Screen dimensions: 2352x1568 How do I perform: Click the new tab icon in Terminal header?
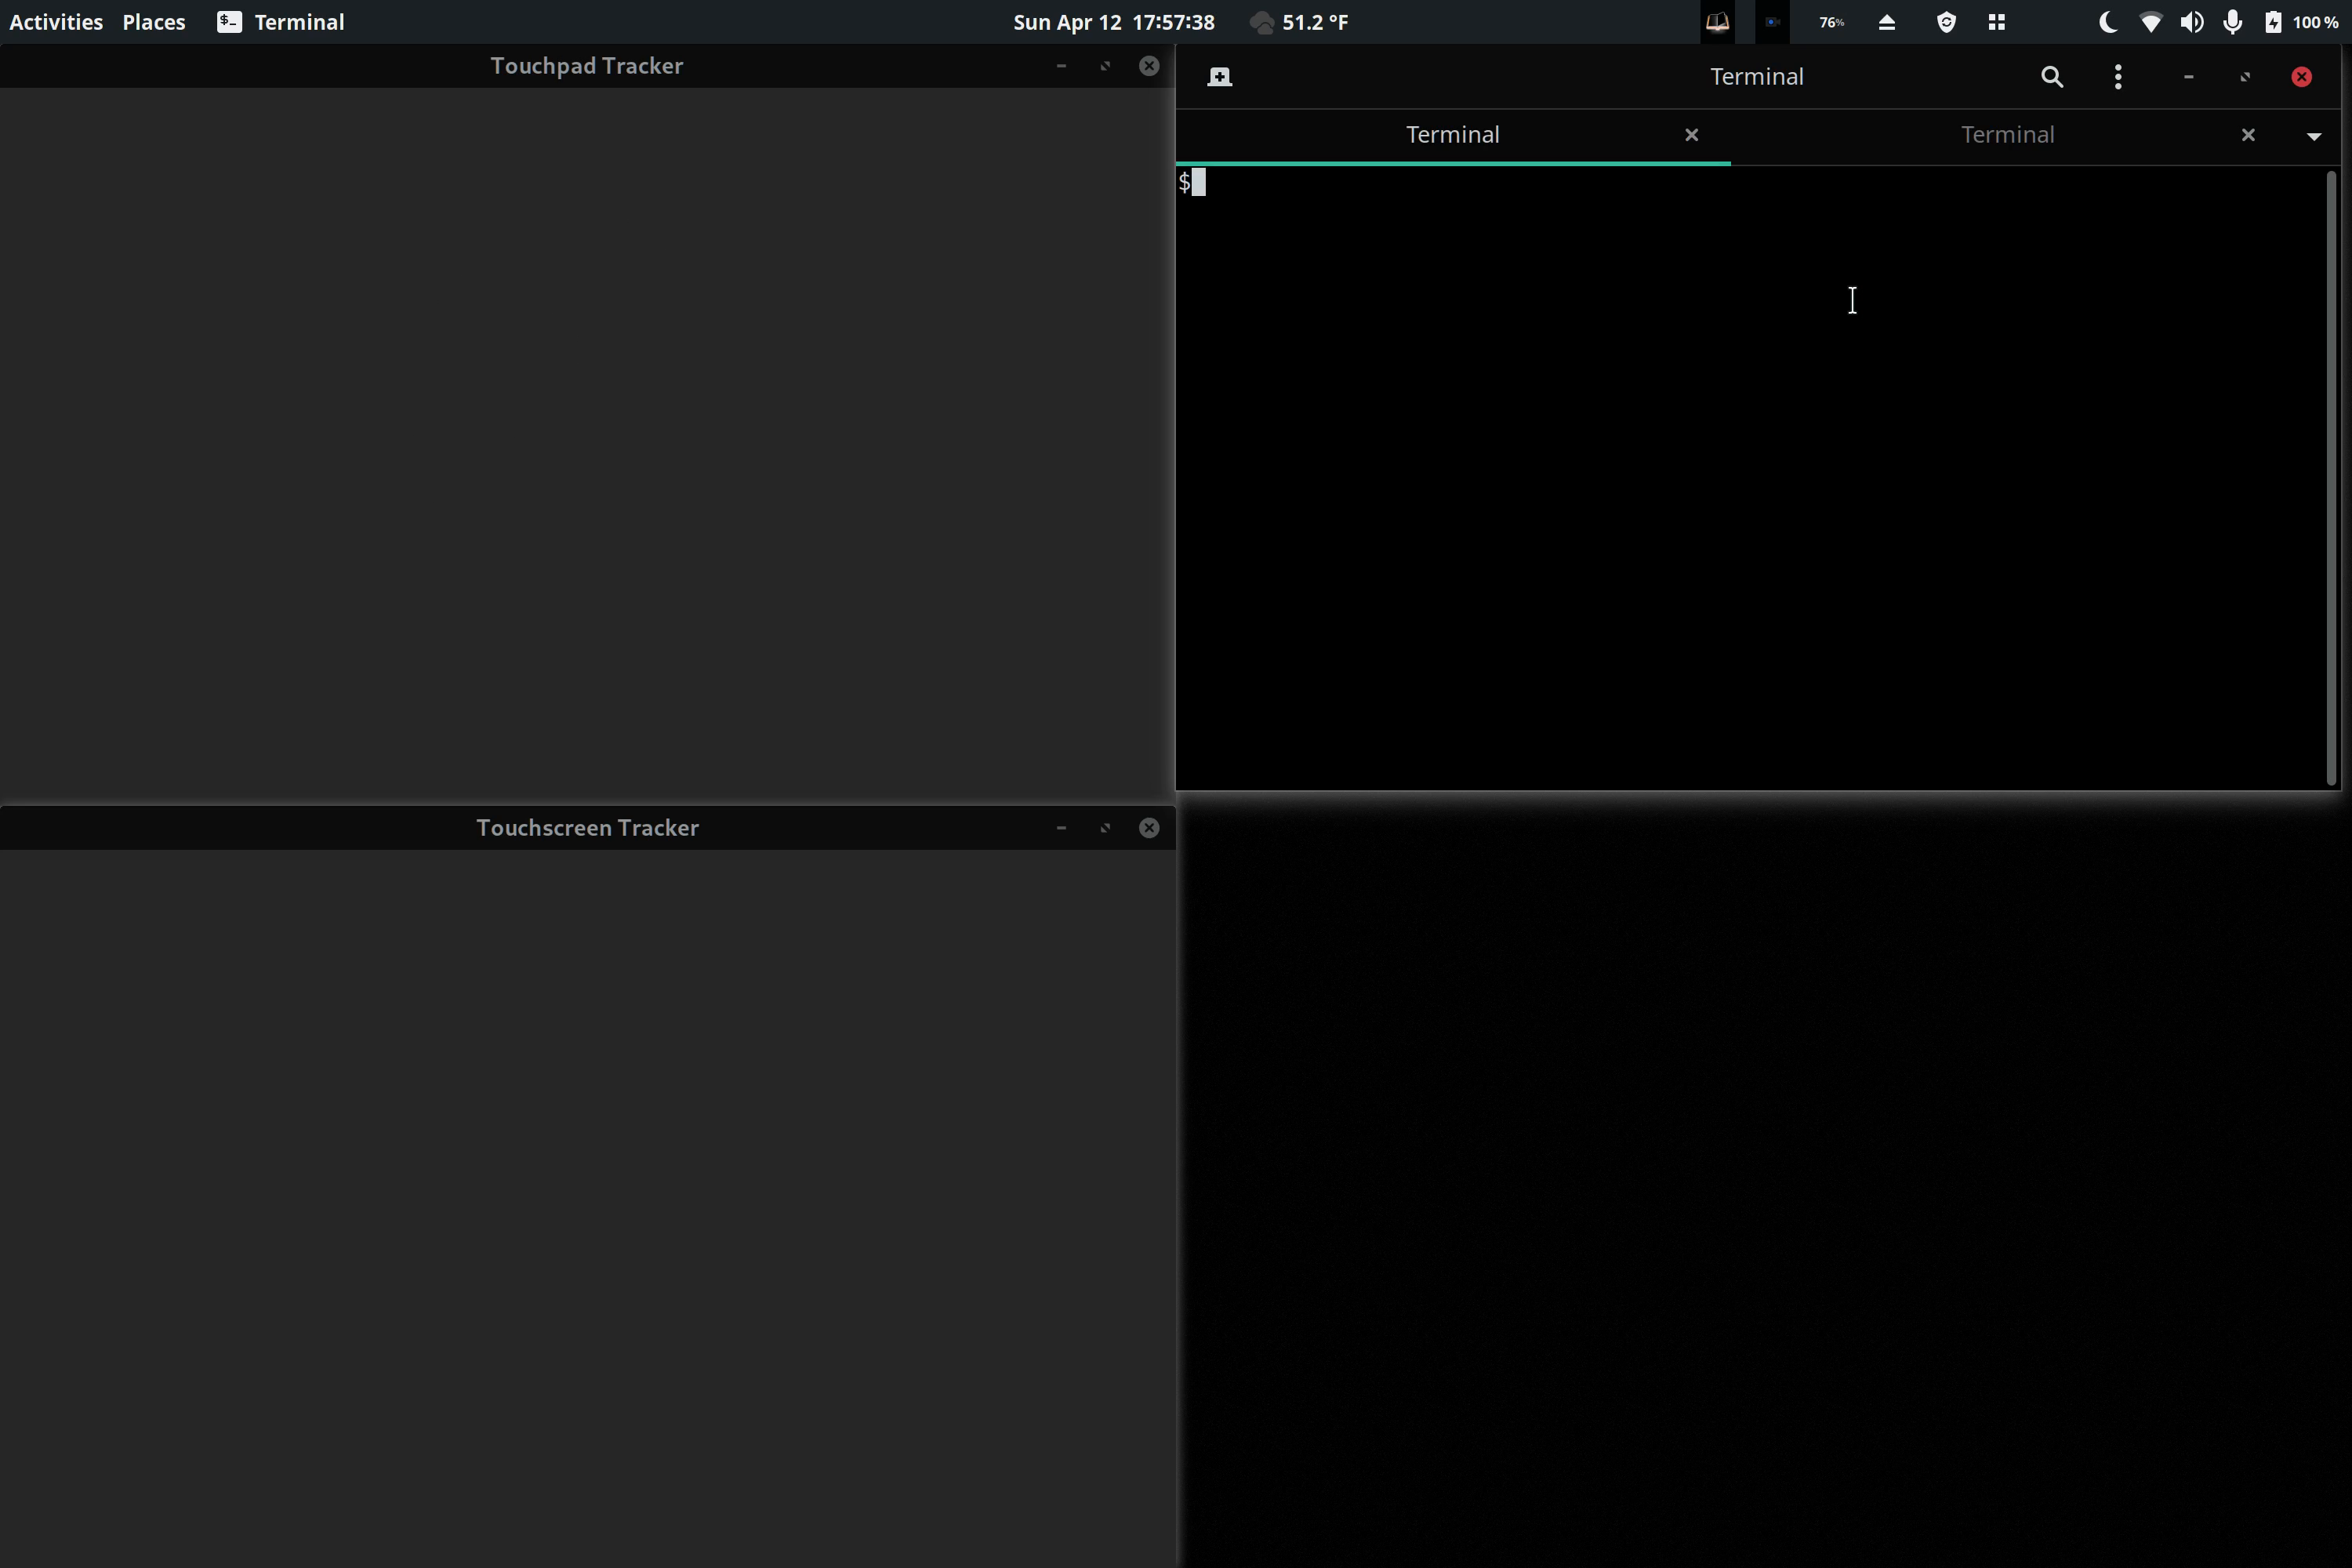[x=1219, y=77]
